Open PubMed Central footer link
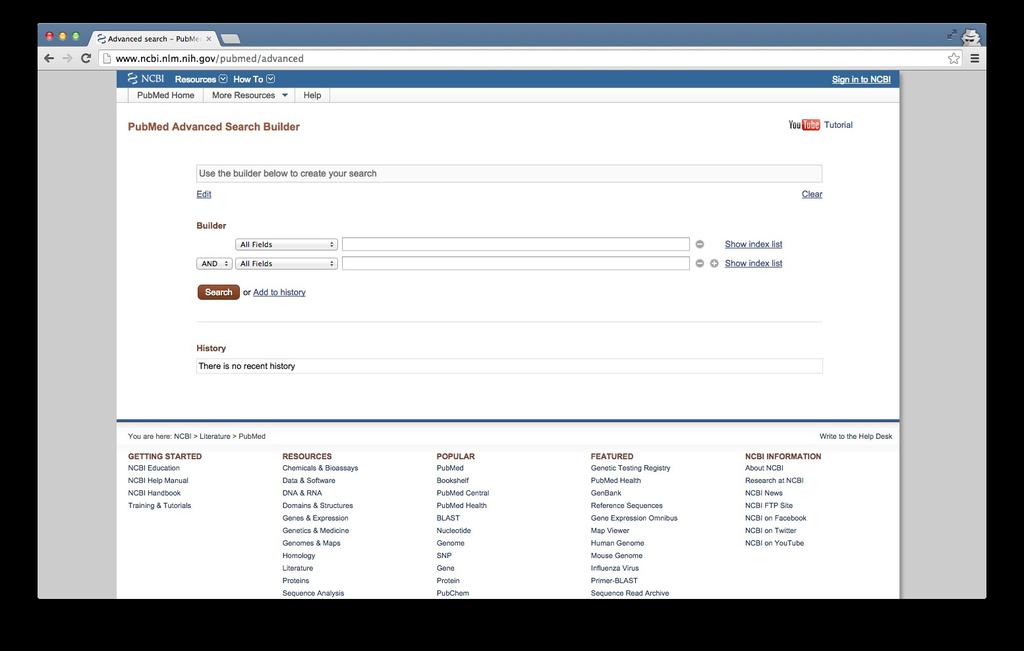This screenshot has width=1024, height=651. pyautogui.click(x=462, y=493)
